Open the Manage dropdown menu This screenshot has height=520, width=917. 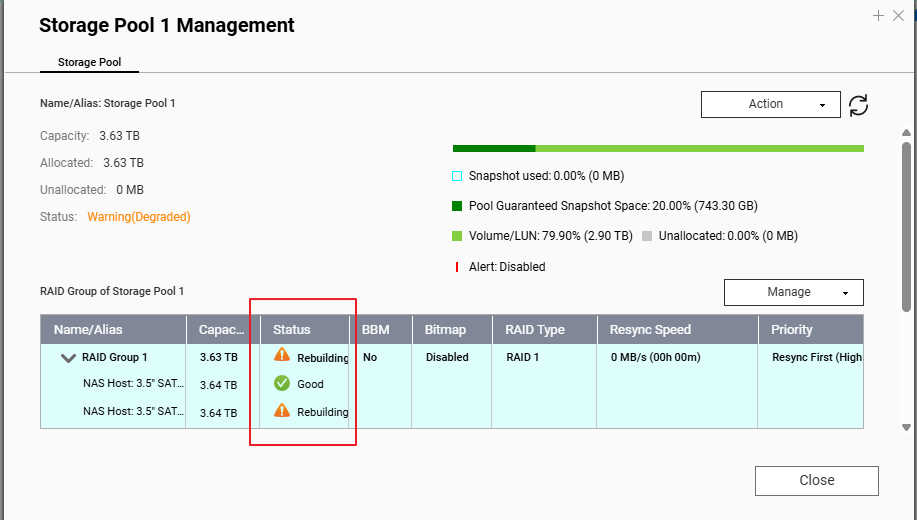pos(794,292)
